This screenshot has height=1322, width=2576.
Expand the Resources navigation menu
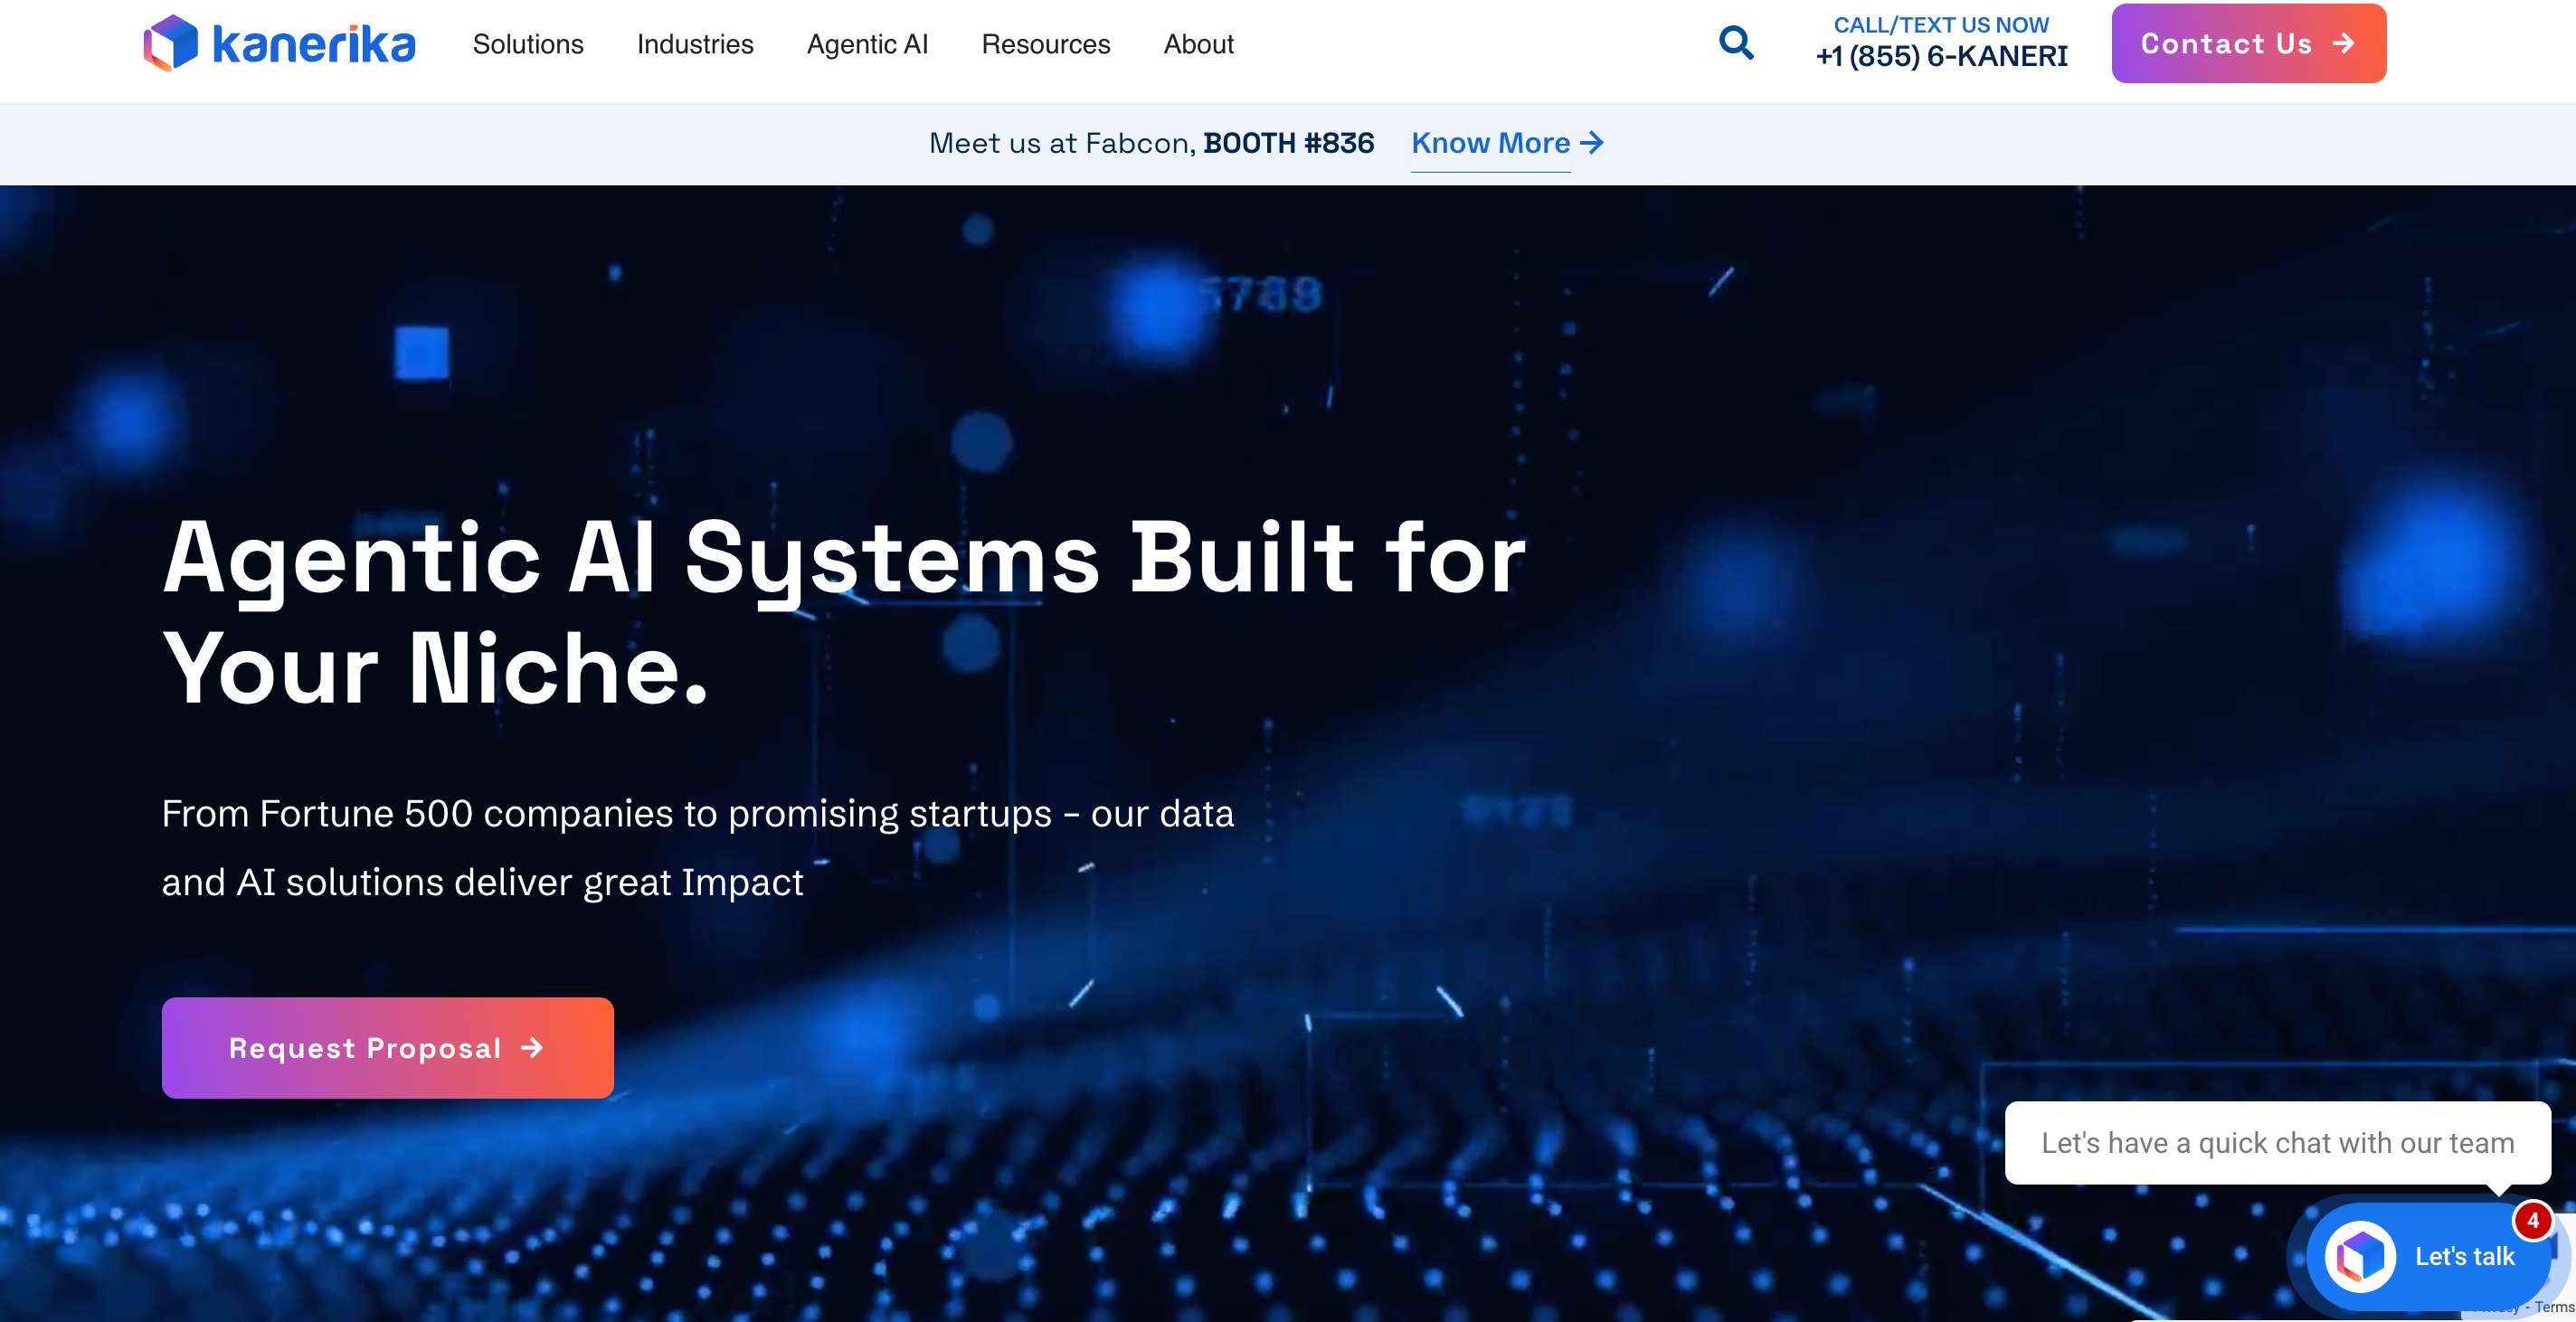[1045, 44]
